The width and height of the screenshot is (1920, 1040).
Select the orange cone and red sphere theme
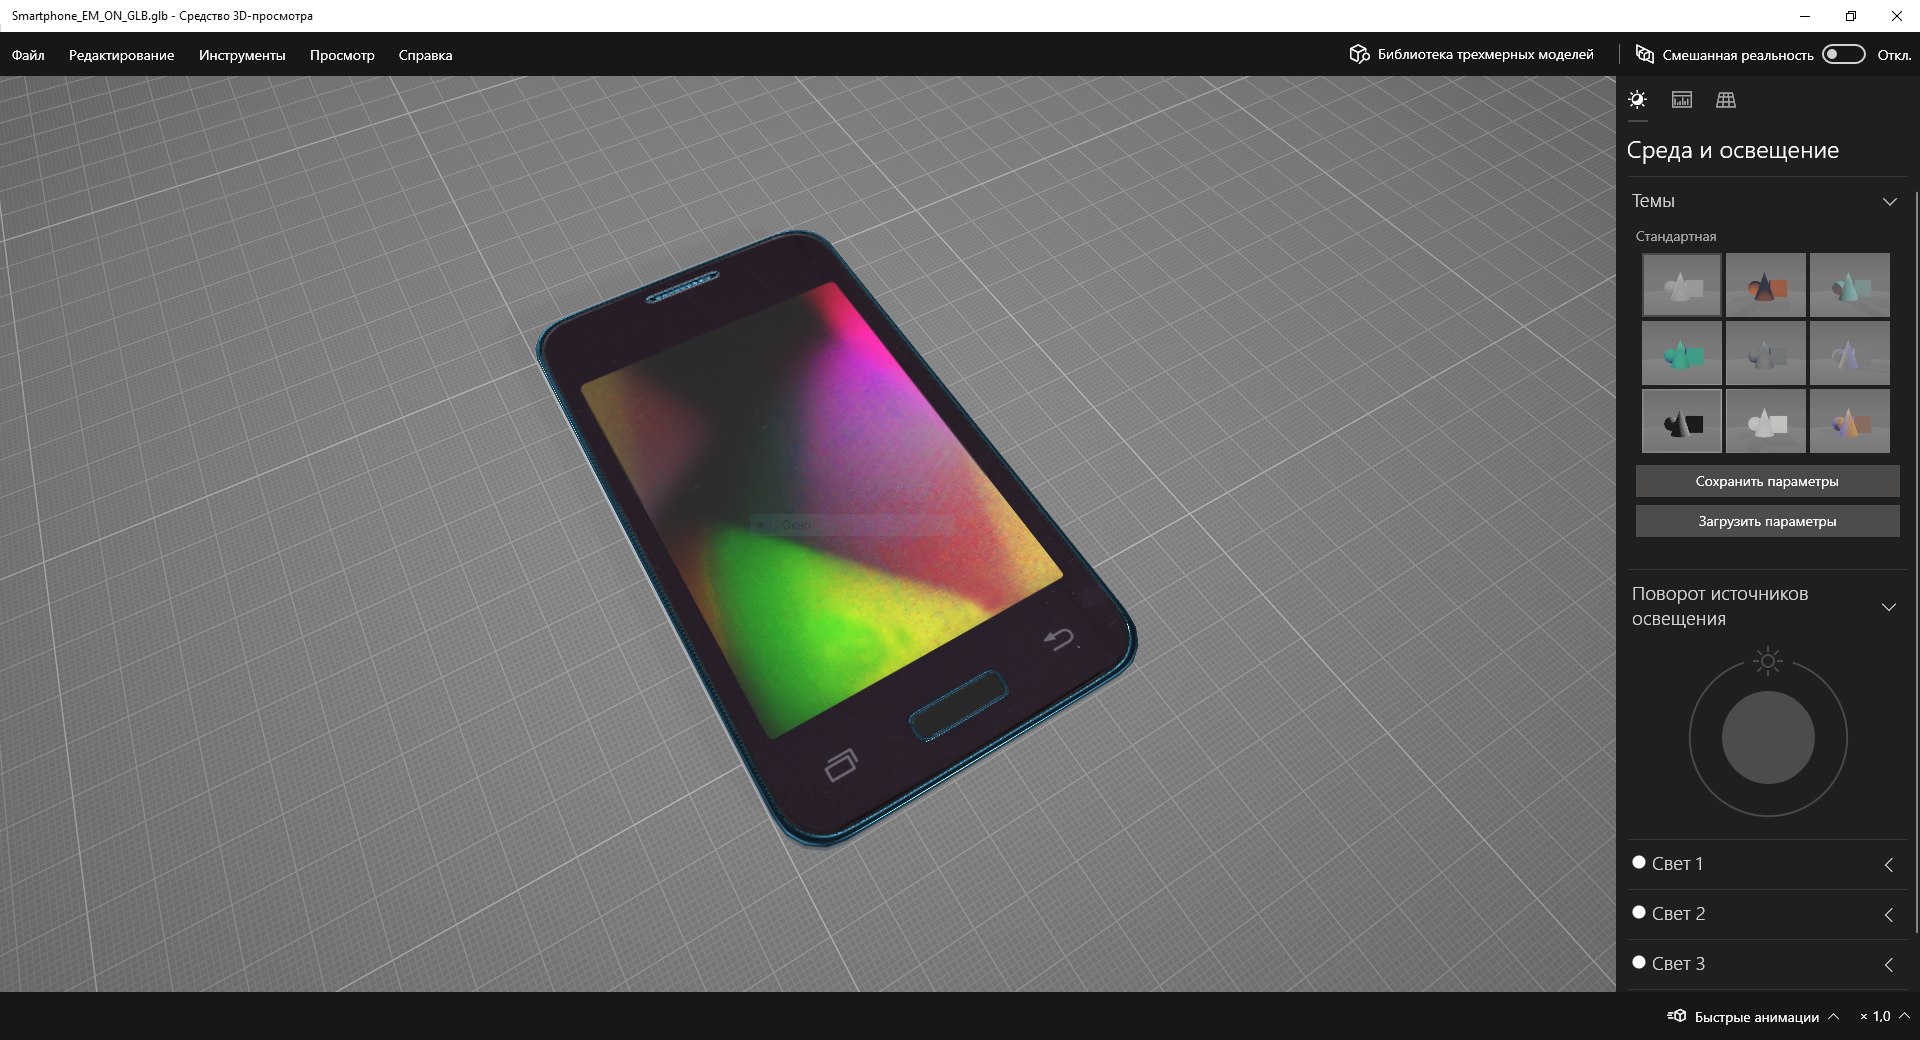coord(1766,285)
